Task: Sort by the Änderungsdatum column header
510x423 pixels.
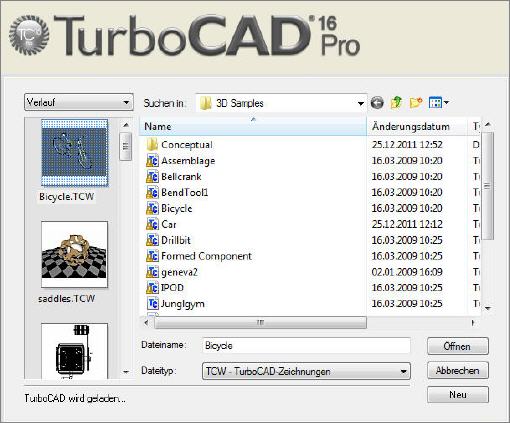Action: pyautogui.click(x=417, y=127)
